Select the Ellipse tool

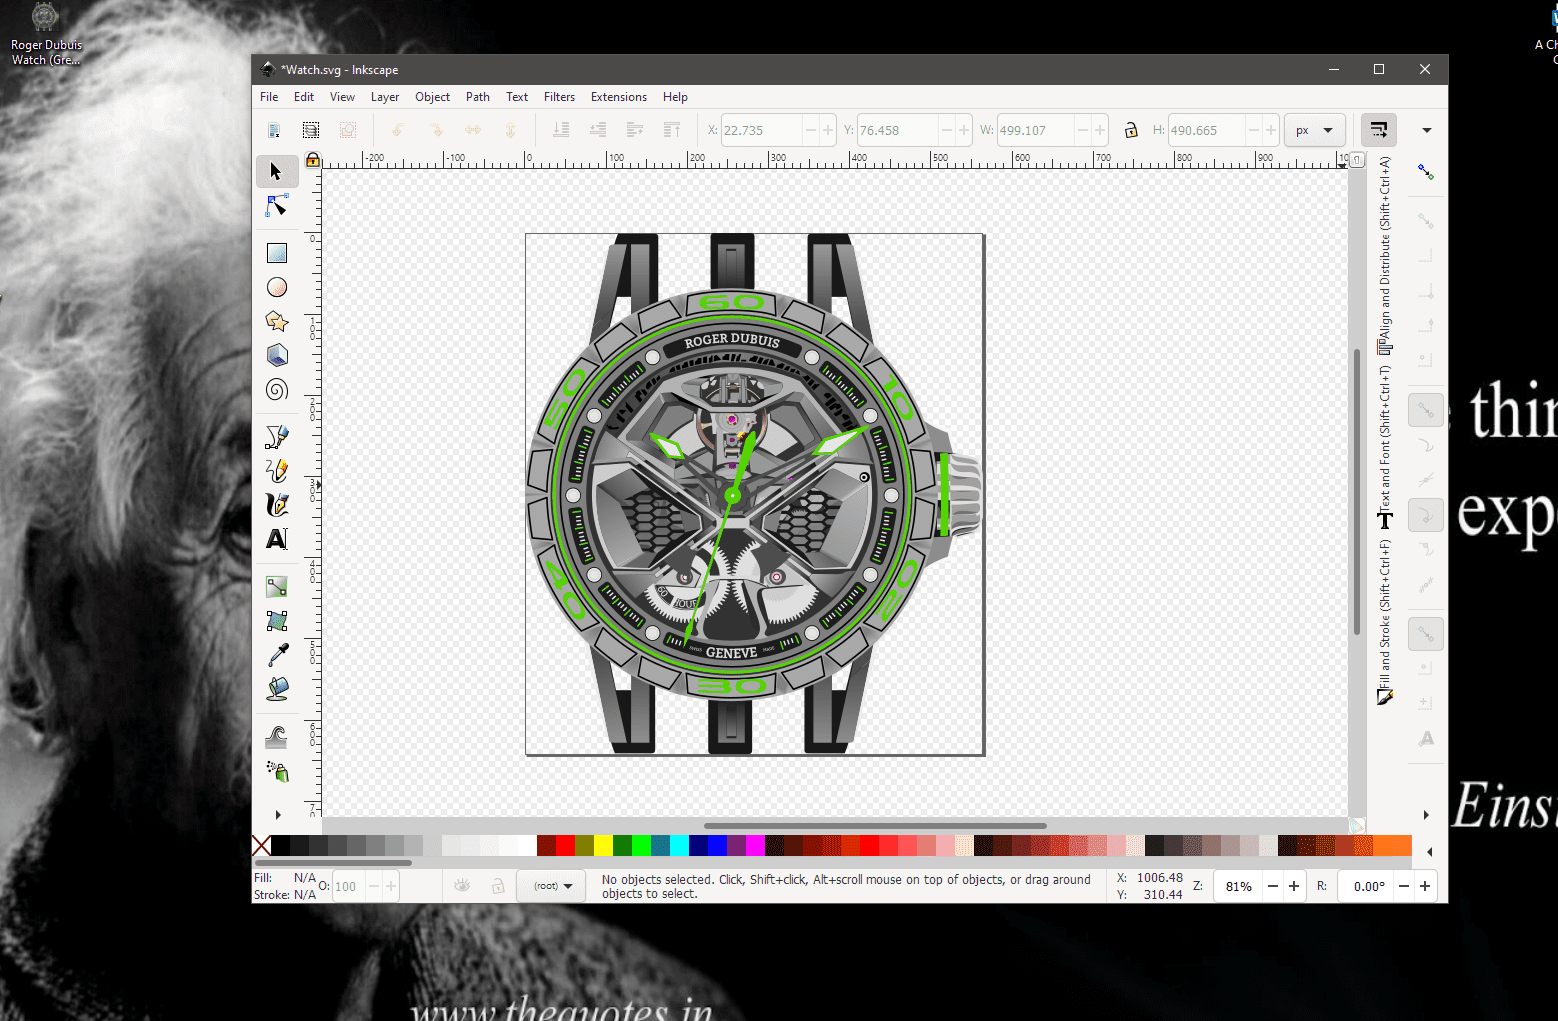(x=277, y=287)
